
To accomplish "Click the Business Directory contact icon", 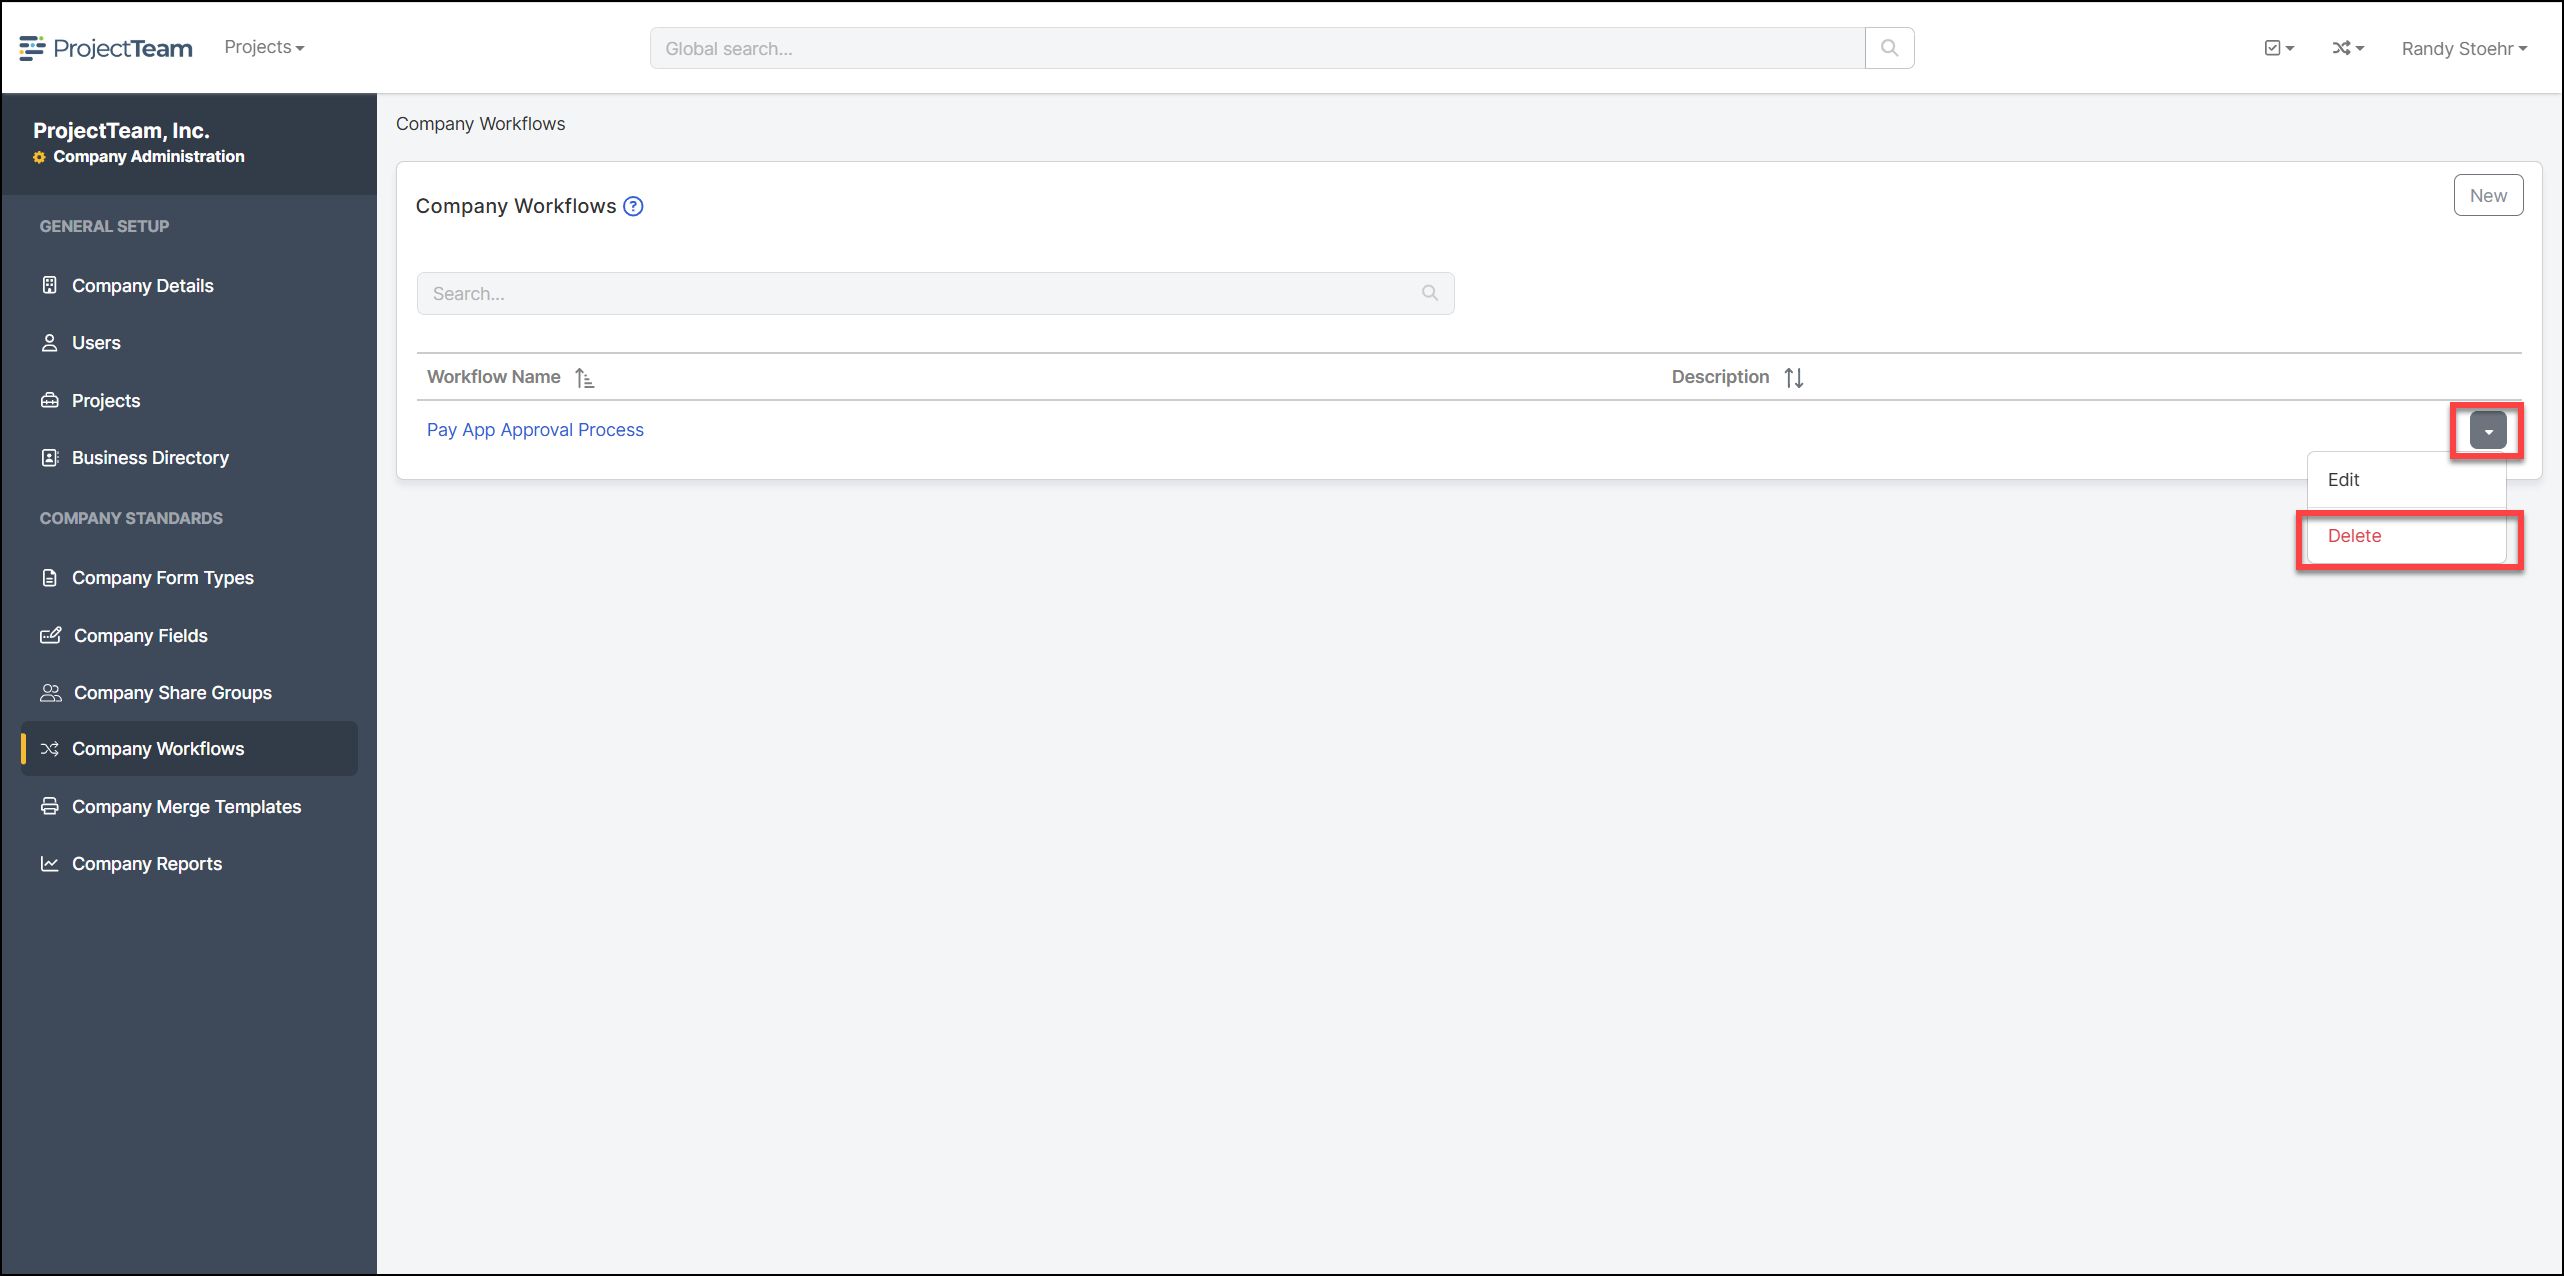I will pyautogui.click(x=49, y=457).
